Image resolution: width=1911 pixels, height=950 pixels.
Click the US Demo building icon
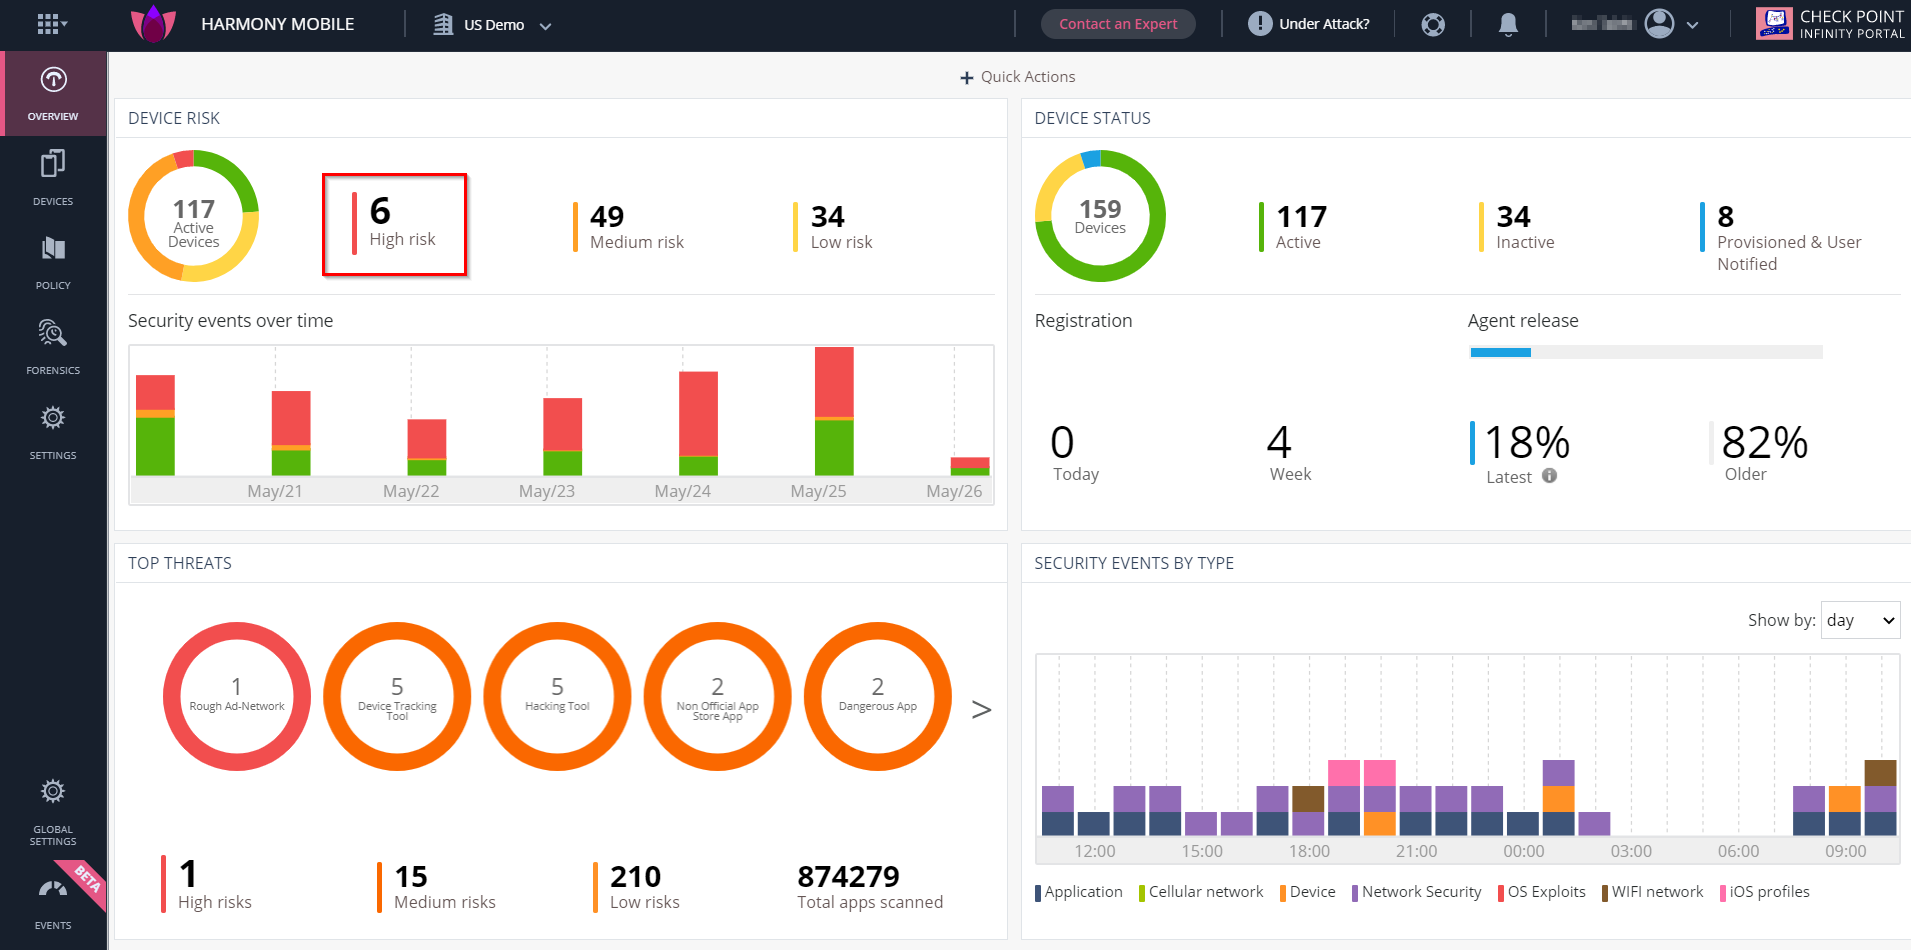tap(443, 24)
